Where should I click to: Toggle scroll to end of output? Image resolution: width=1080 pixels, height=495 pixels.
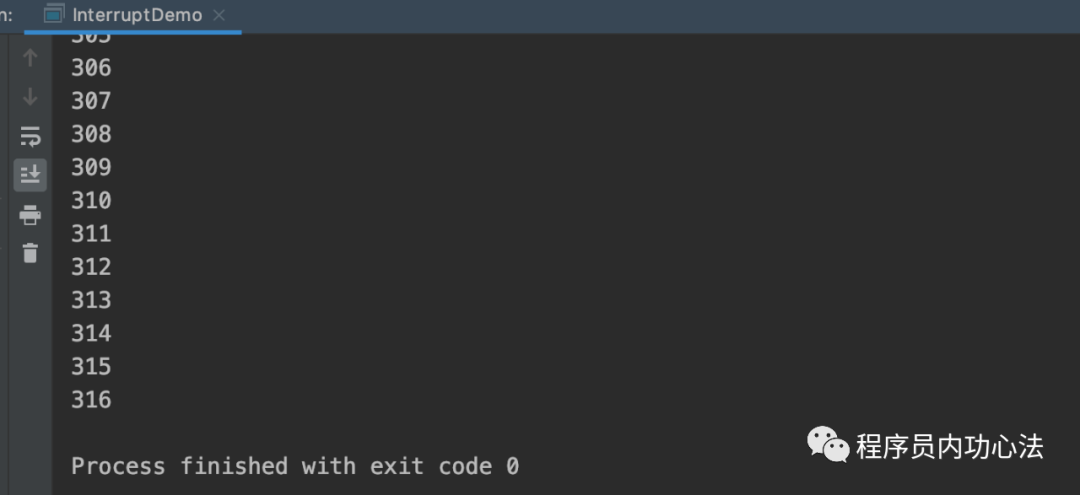[30, 174]
